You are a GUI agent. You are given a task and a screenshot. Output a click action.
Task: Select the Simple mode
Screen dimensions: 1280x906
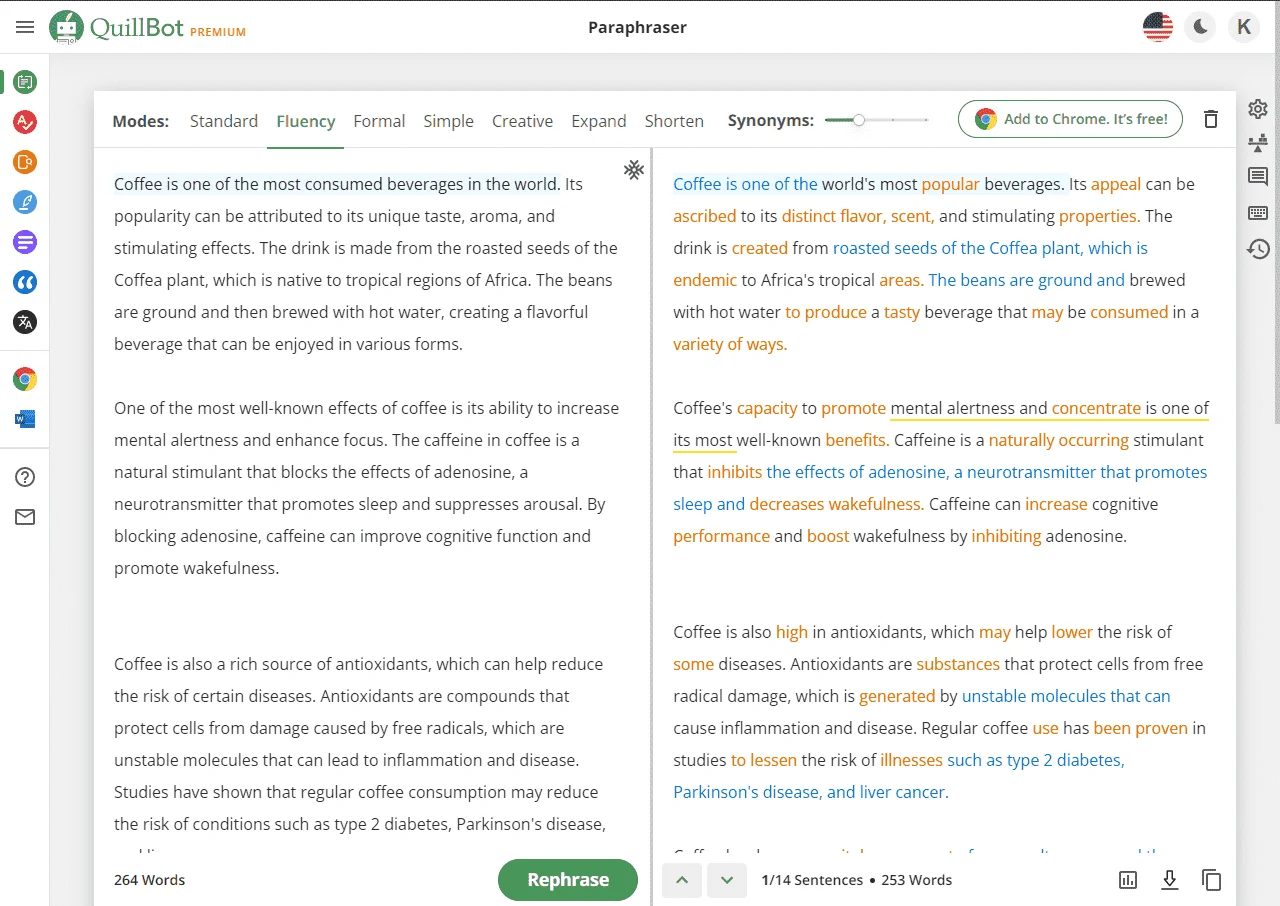click(448, 121)
